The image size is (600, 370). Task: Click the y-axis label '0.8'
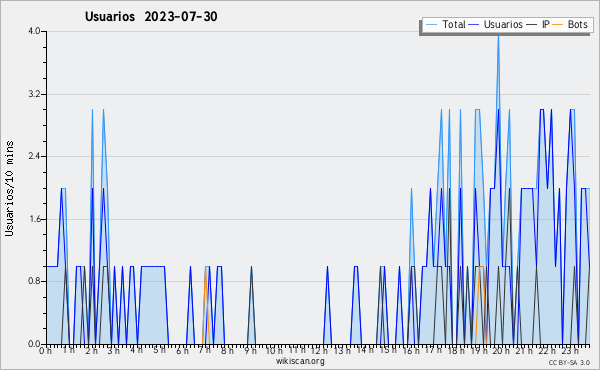[x=34, y=282]
